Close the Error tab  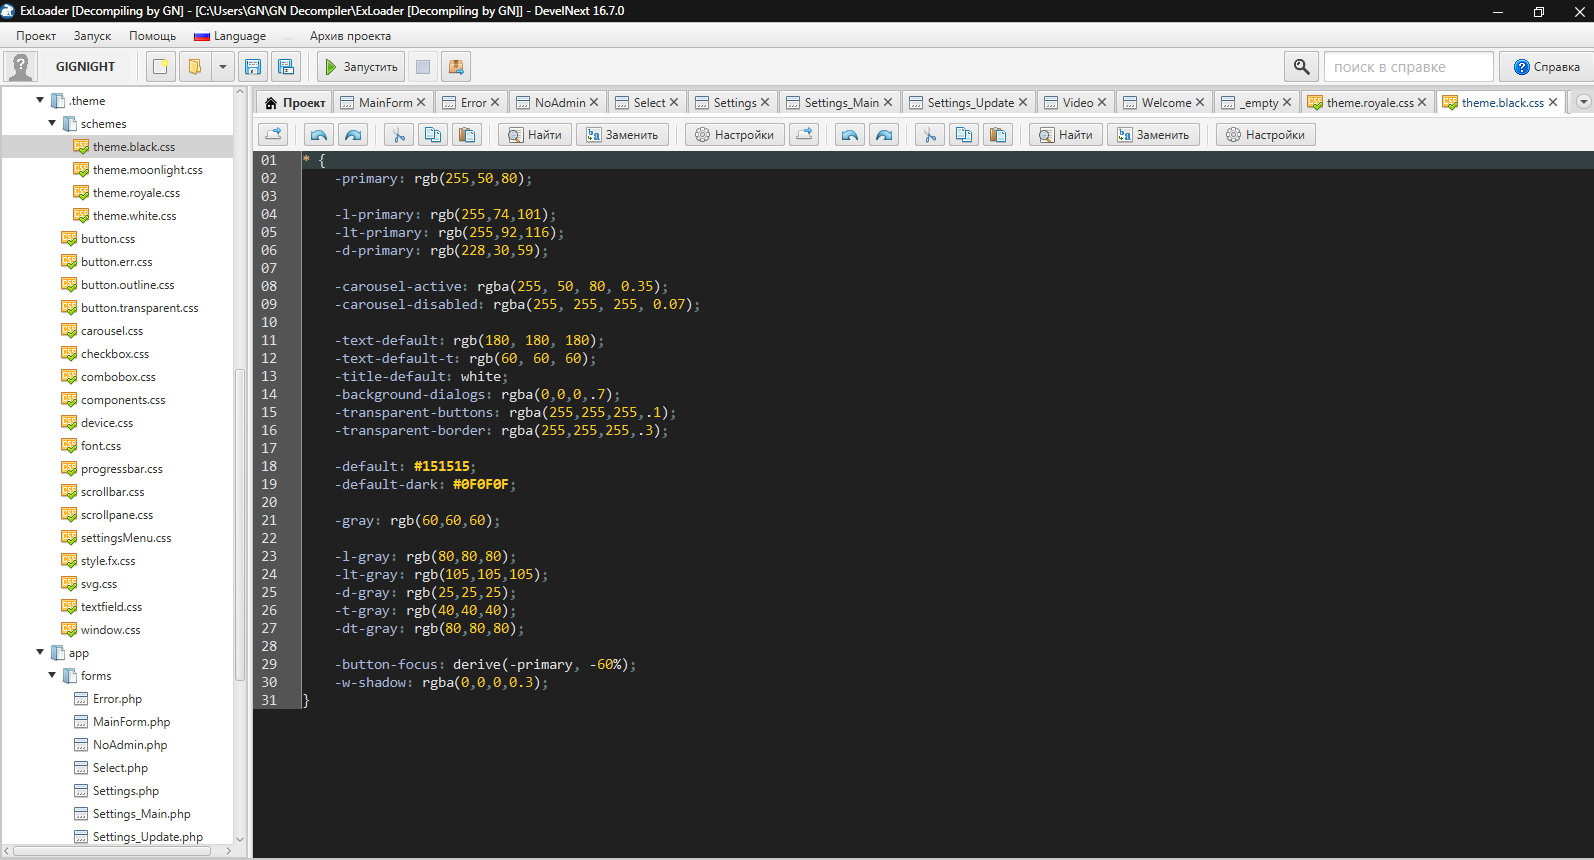tap(495, 102)
